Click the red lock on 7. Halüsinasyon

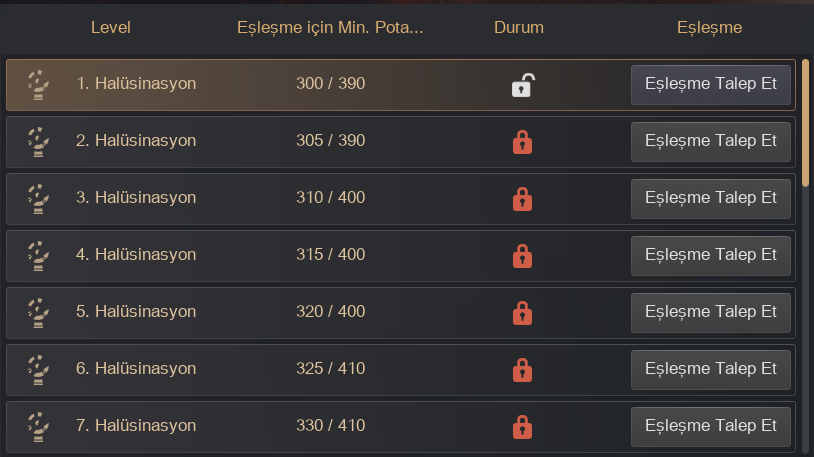(x=521, y=427)
